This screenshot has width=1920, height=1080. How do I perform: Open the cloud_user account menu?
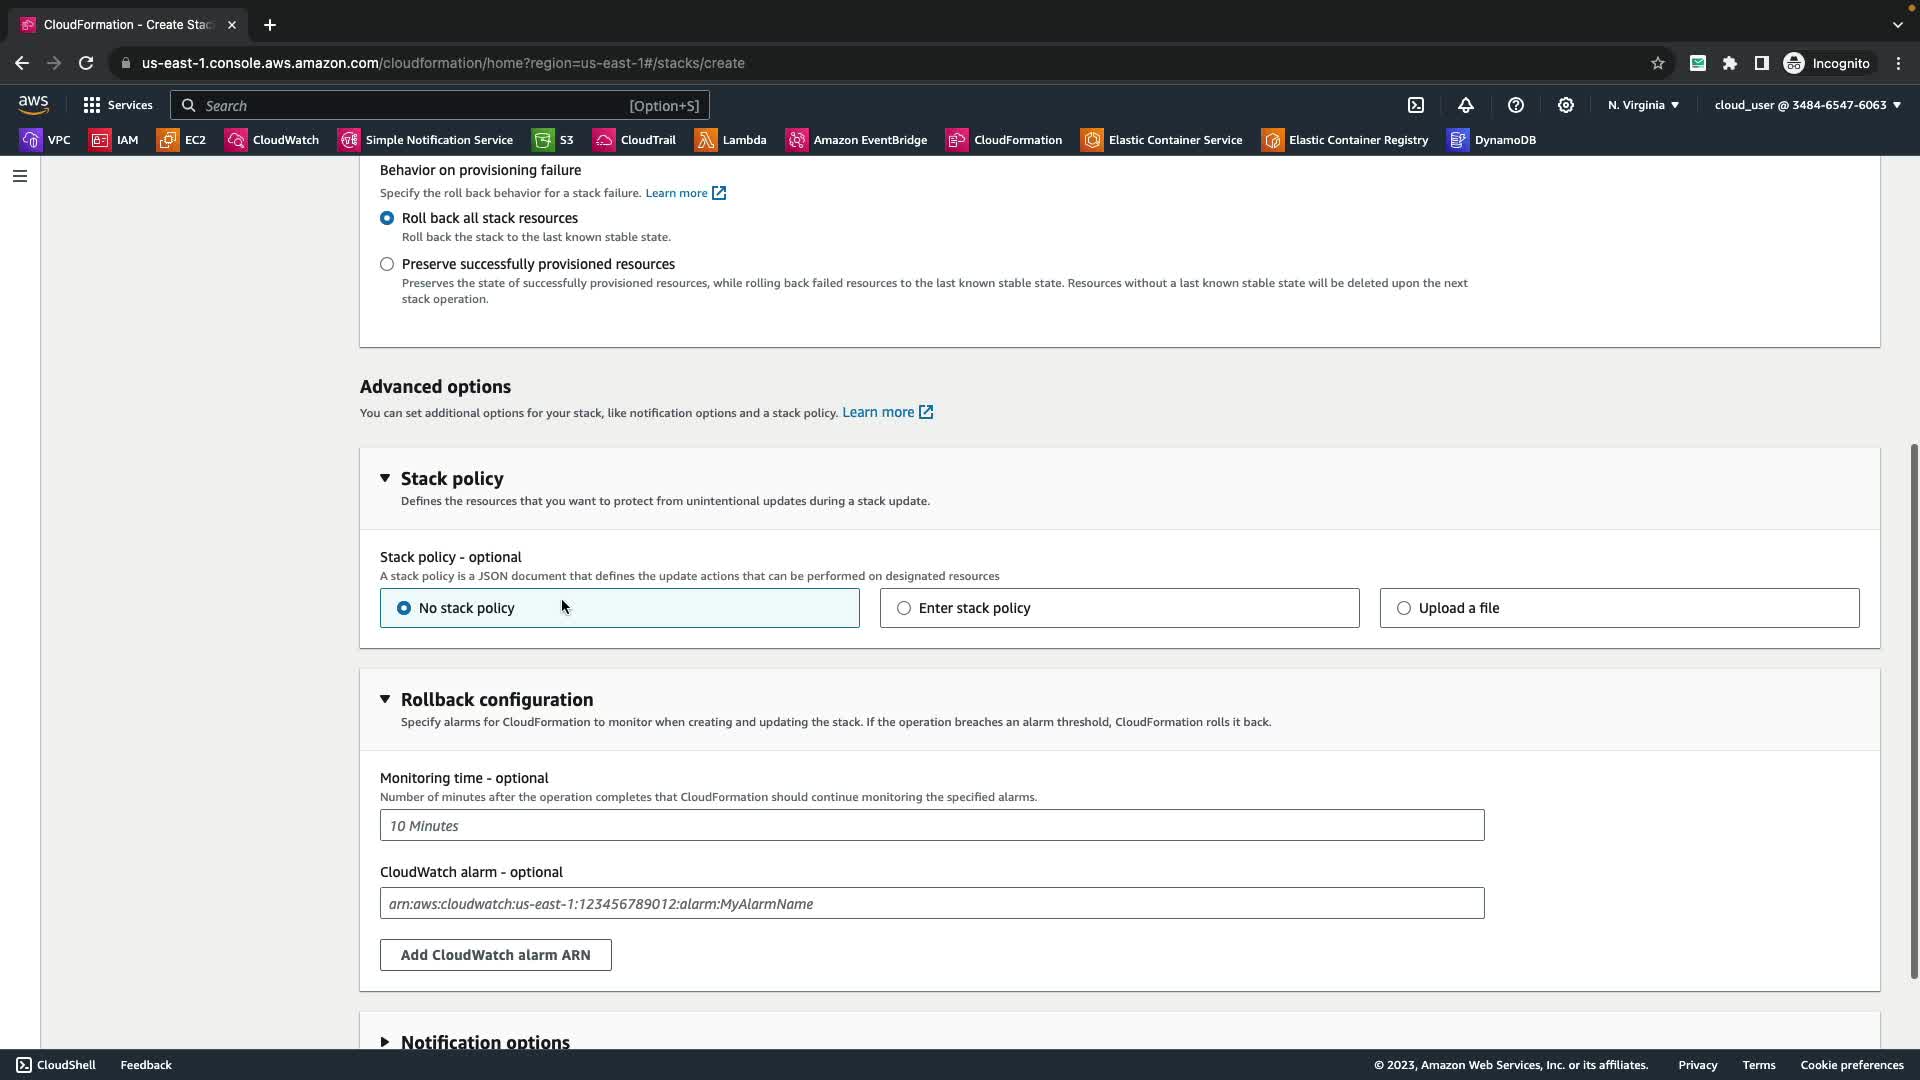point(1807,105)
